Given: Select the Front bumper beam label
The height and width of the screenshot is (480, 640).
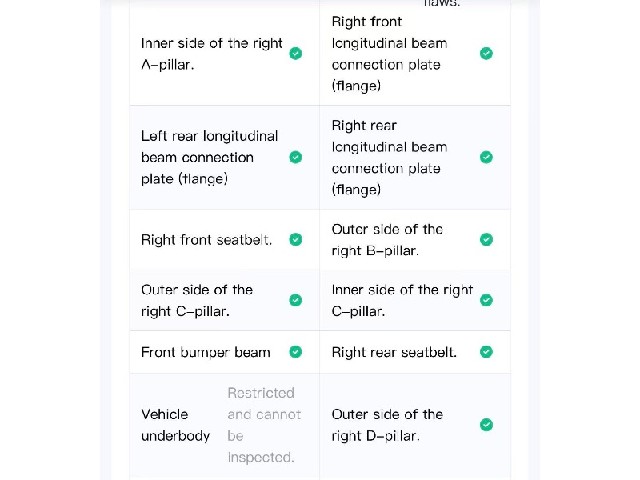Looking at the screenshot, I should point(206,352).
